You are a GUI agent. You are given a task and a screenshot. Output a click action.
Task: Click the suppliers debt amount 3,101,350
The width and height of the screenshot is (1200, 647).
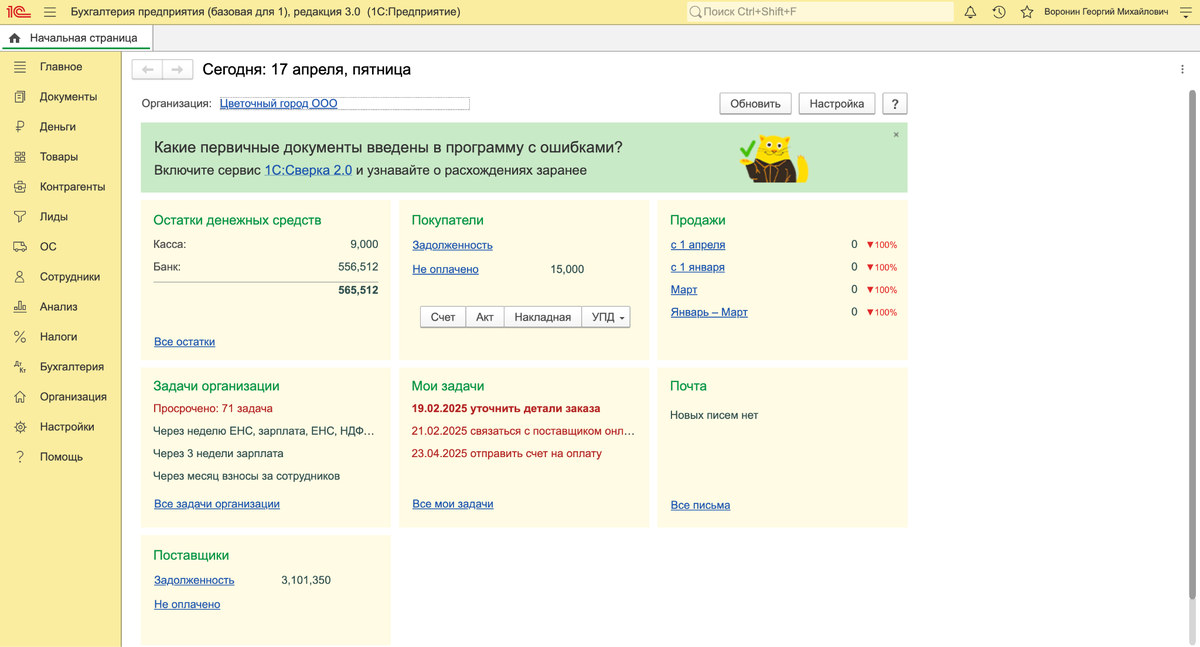[306, 580]
